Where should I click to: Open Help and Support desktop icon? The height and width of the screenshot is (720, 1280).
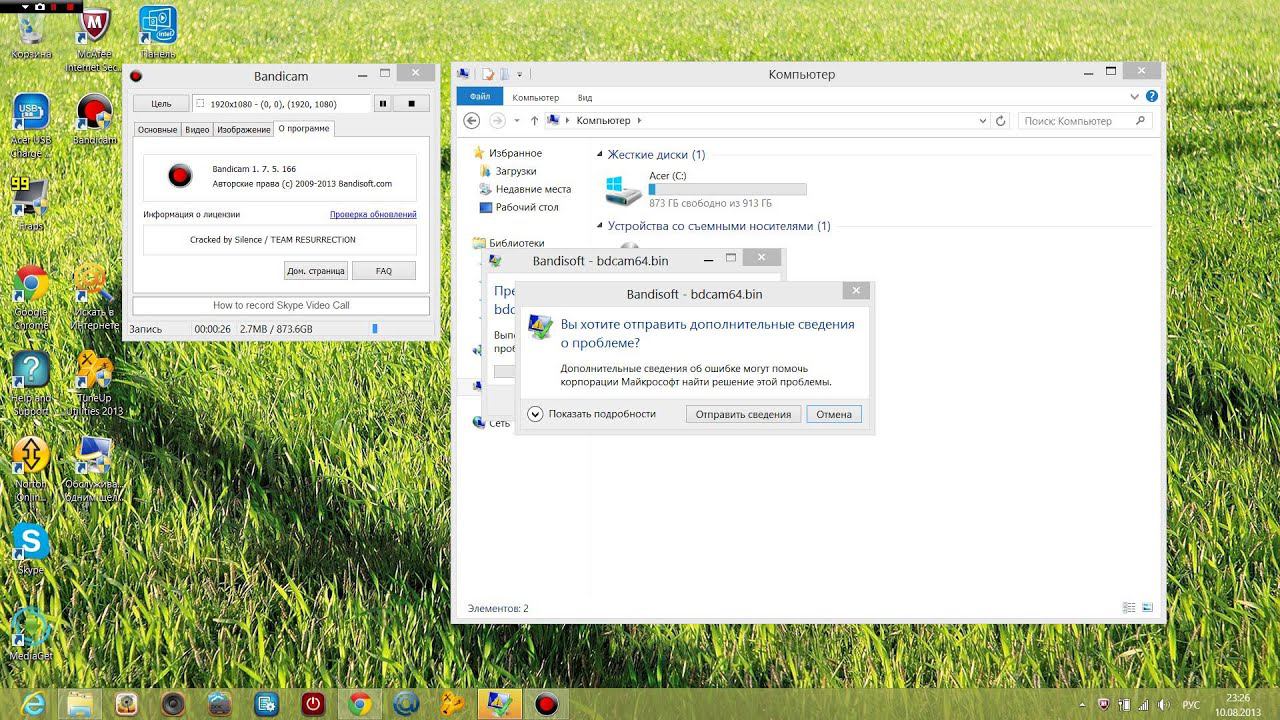pos(31,385)
